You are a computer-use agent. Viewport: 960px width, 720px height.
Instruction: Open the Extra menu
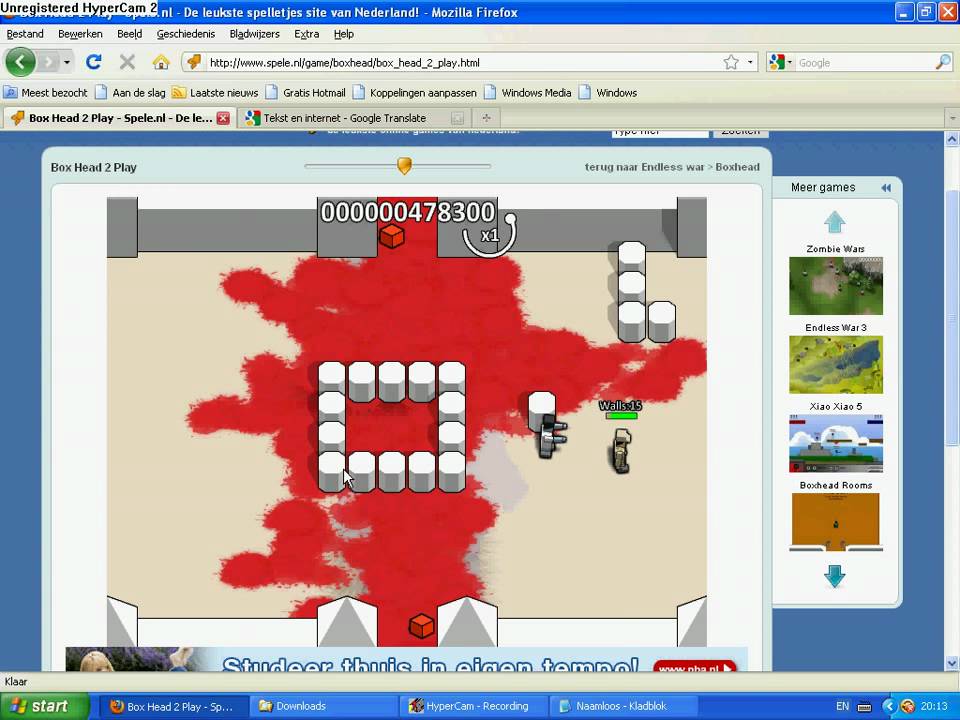point(307,34)
